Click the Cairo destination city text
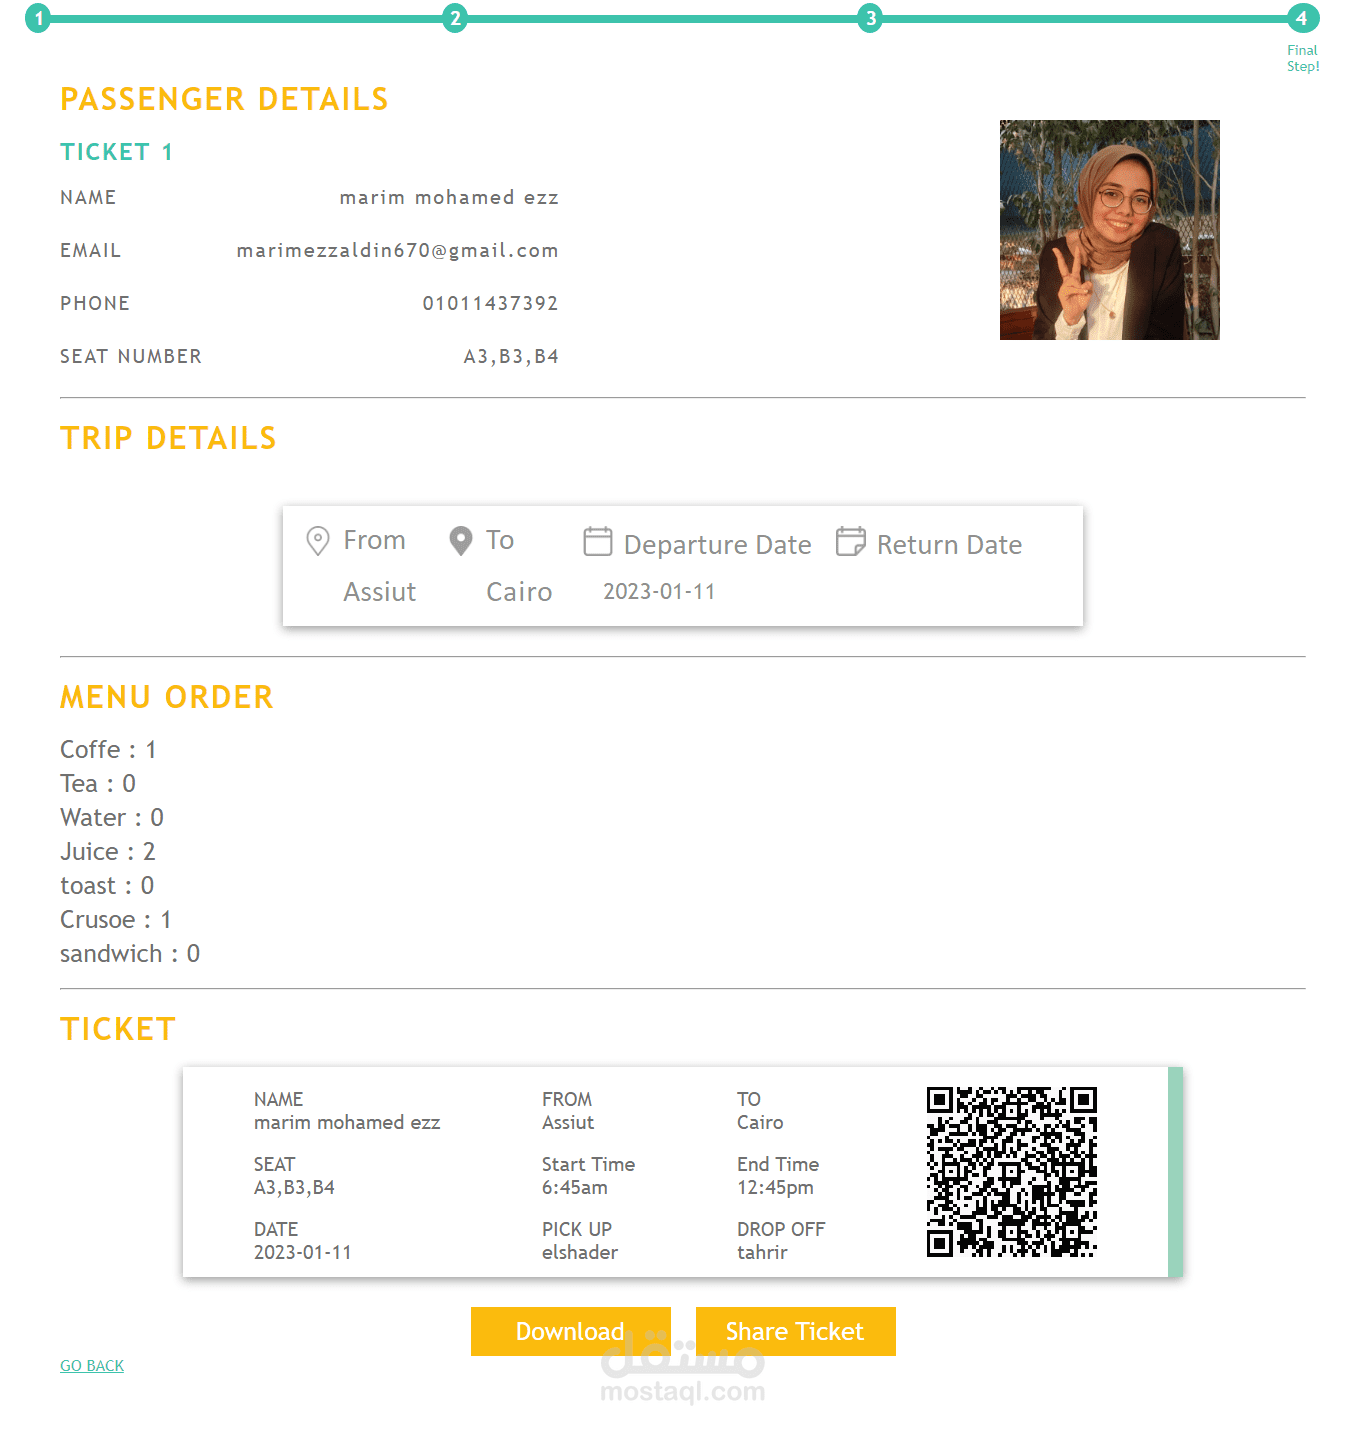 tap(519, 592)
